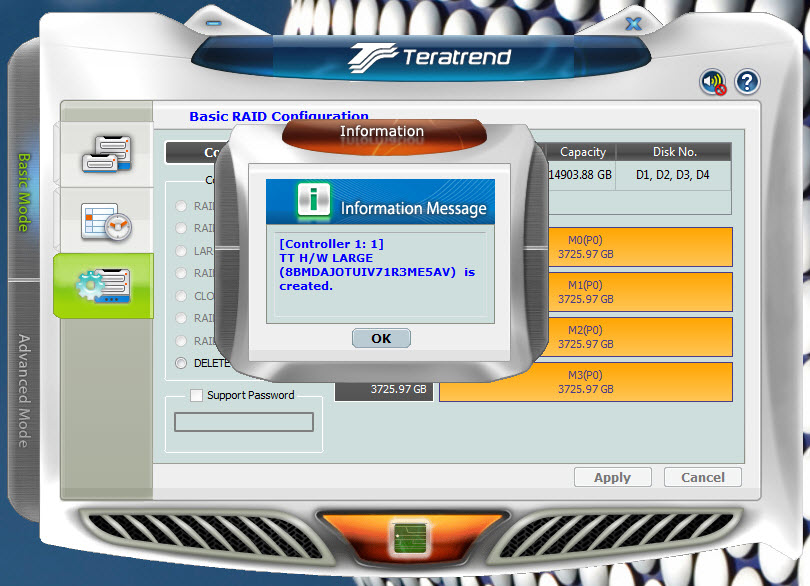This screenshot has height=586, width=810.
Task: Open the event schedule sidebar icon
Action: (x=106, y=222)
